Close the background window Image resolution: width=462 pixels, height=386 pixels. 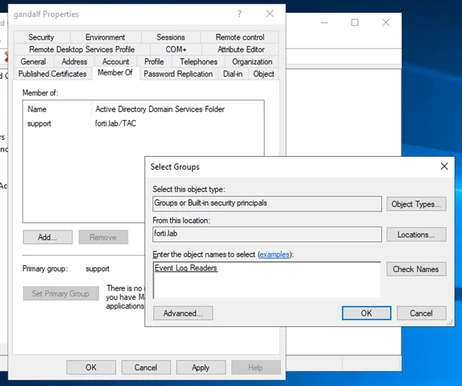click(386, 23)
